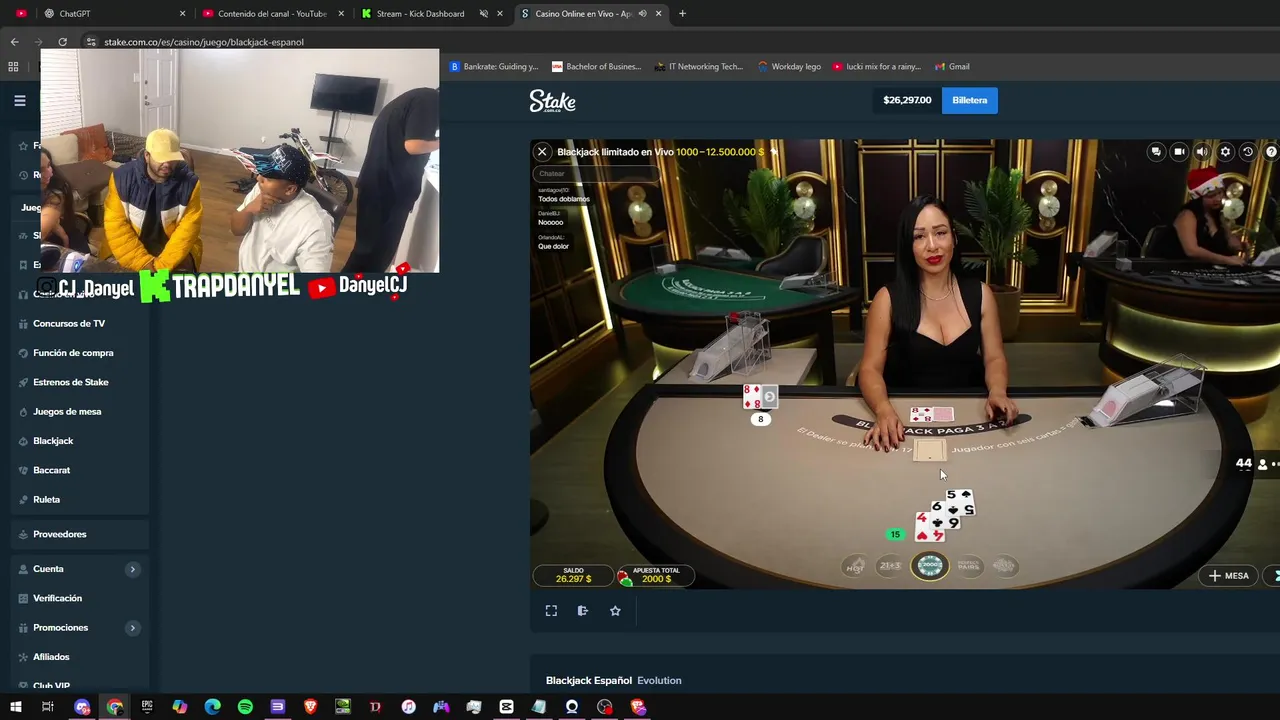
Task: Open the game history clock icon
Action: (x=1247, y=152)
